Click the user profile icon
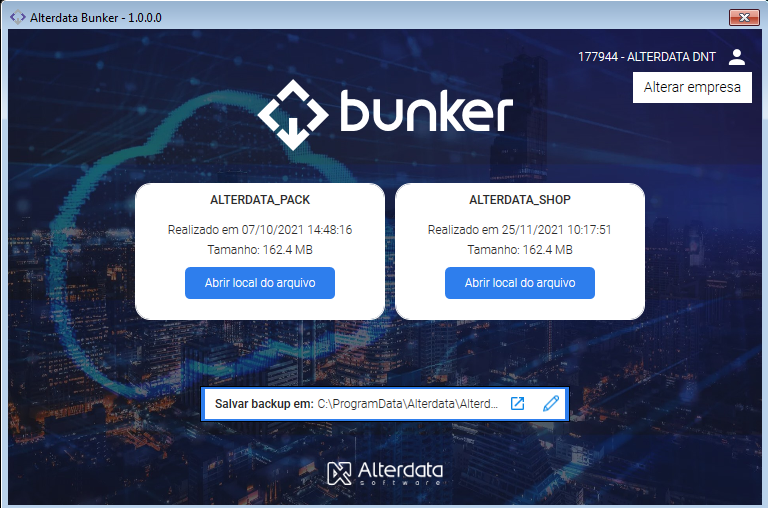Viewport: 768px width, 508px height. tap(737, 57)
